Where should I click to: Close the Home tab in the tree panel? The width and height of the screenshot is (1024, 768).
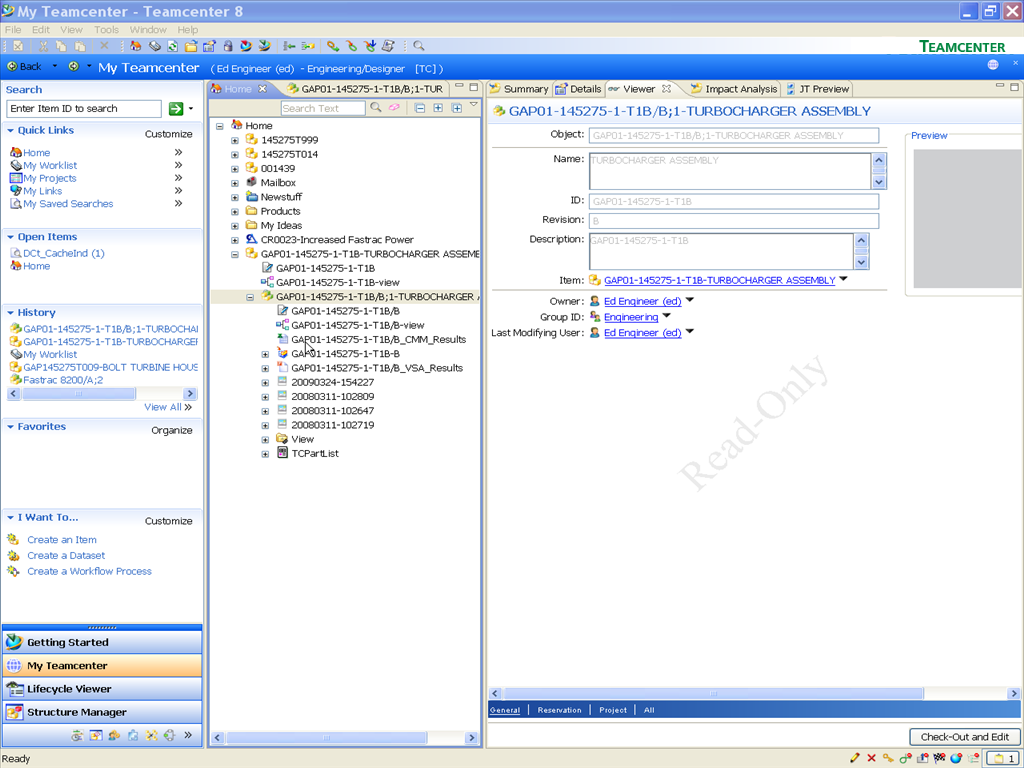[263, 89]
